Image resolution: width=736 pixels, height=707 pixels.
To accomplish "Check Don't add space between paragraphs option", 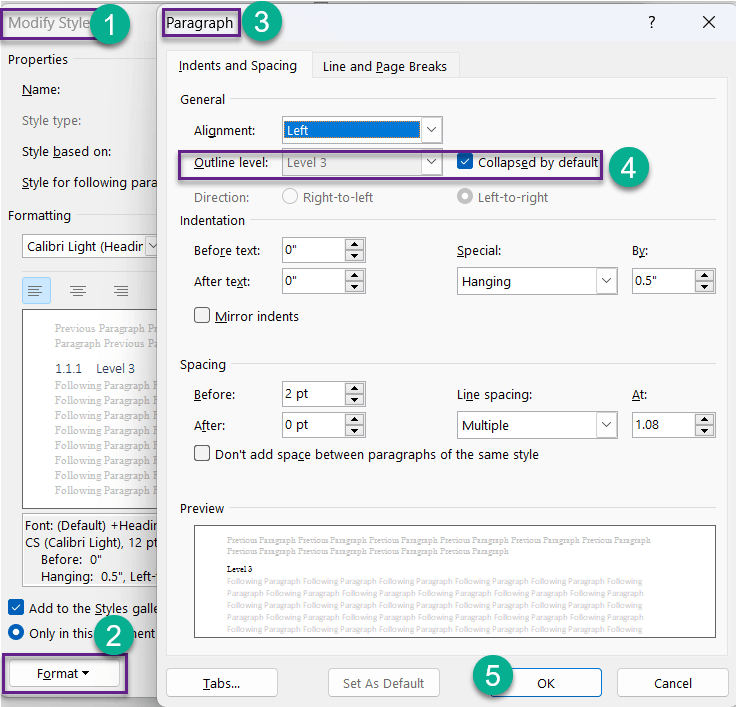I will click(x=202, y=453).
